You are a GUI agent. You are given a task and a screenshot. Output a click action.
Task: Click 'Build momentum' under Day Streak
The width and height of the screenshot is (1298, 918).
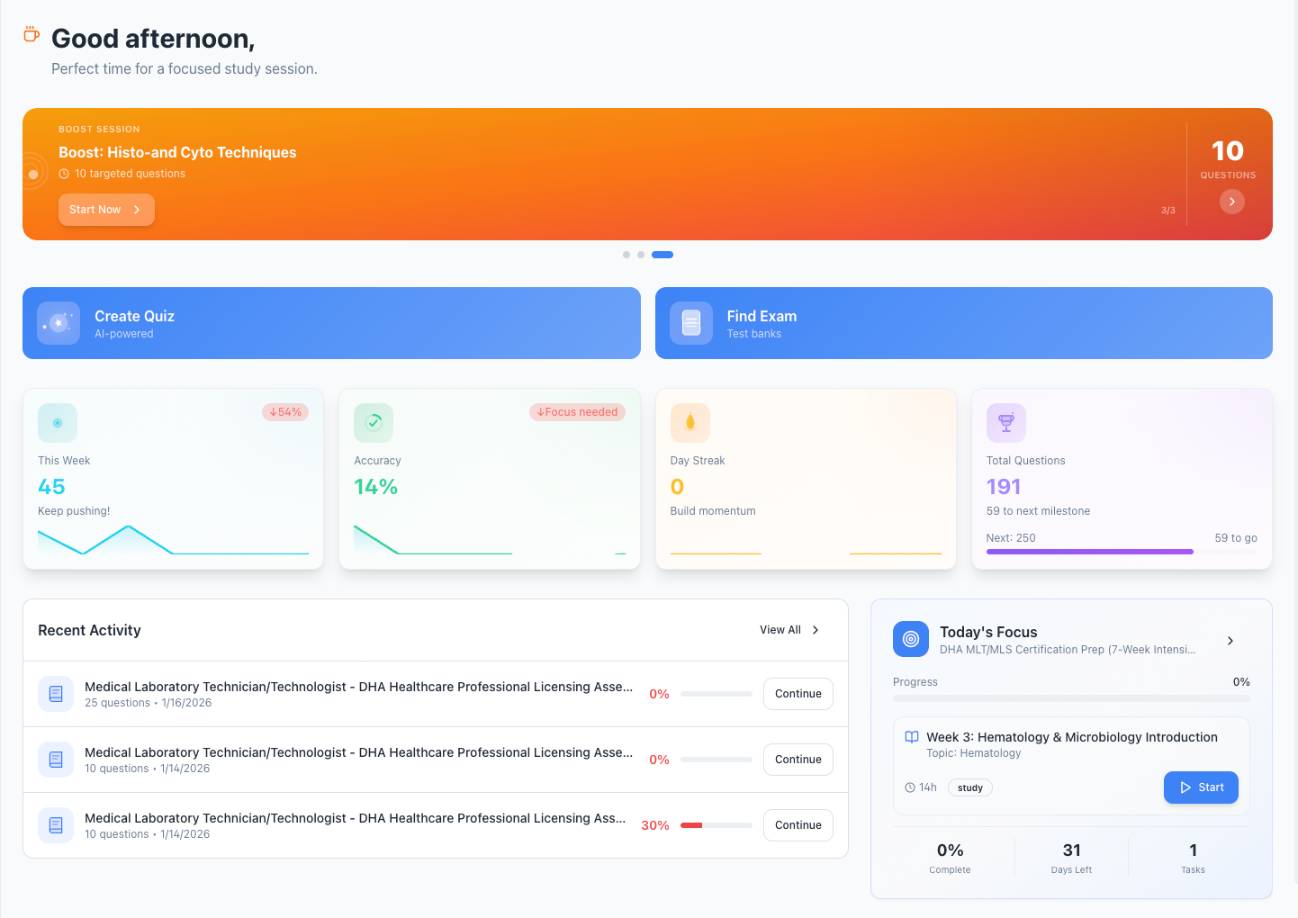click(713, 511)
